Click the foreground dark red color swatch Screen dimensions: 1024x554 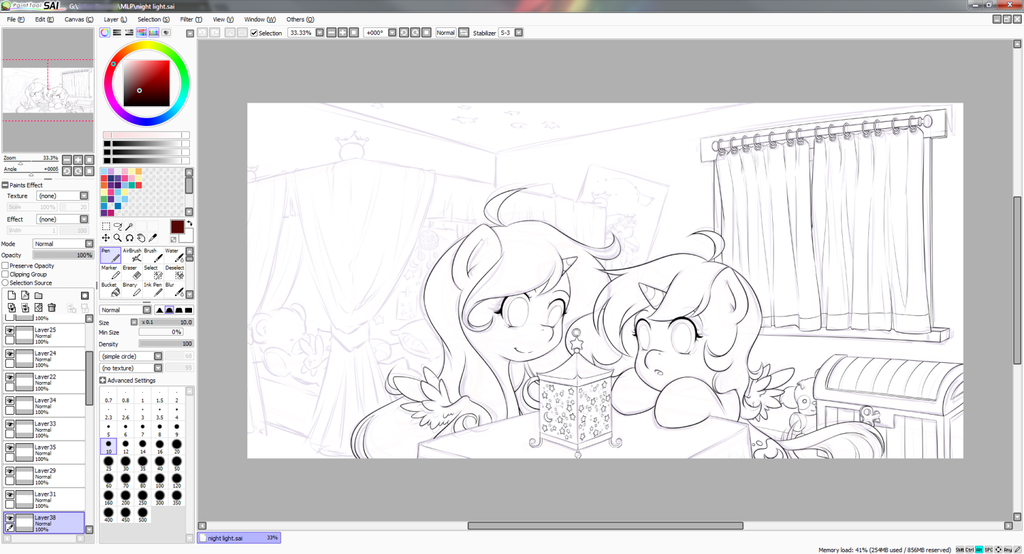click(x=177, y=227)
